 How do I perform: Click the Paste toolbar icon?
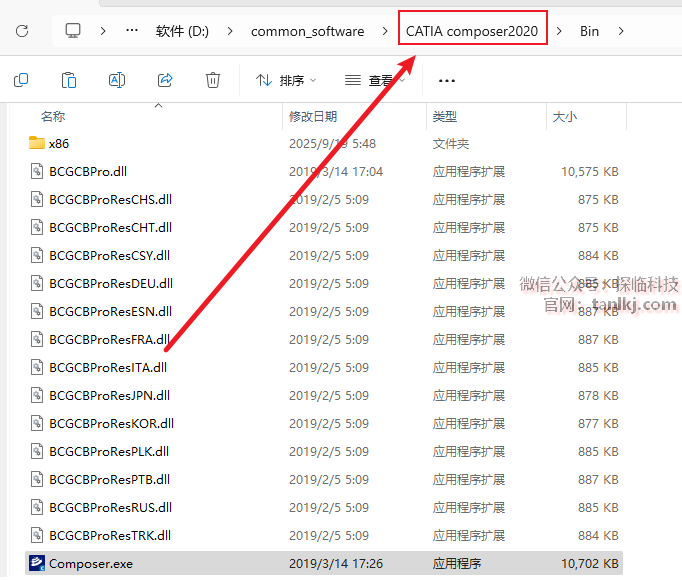tap(69, 80)
